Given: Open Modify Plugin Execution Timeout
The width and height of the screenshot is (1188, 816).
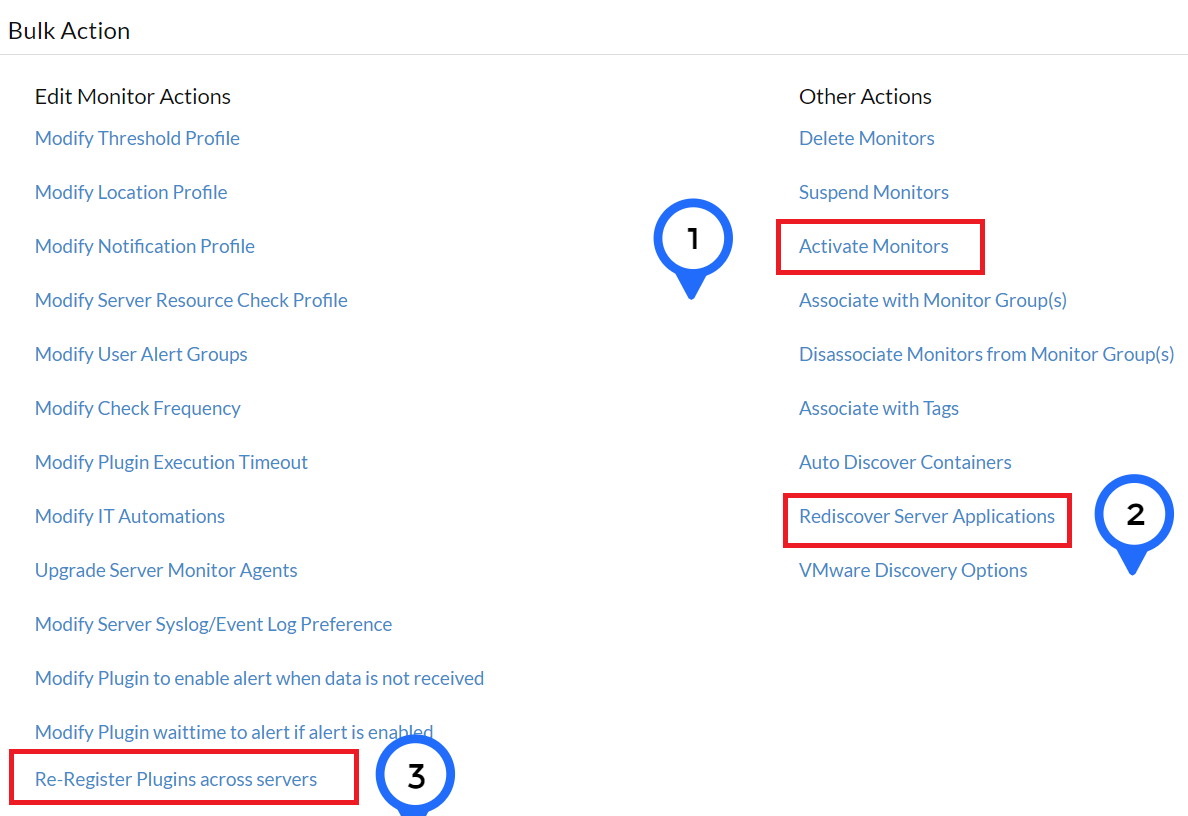Looking at the screenshot, I should tap(171, 462).
